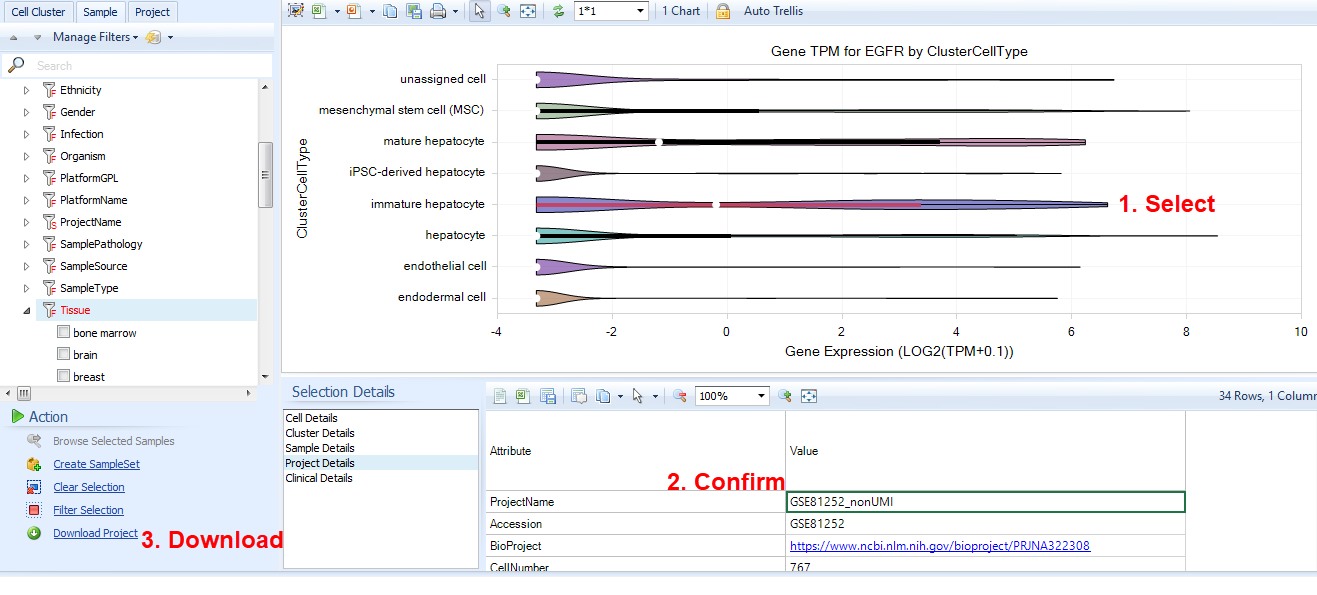Click the chart copy icon
This screenshot has height=595, width=1317.
[390, 11]
